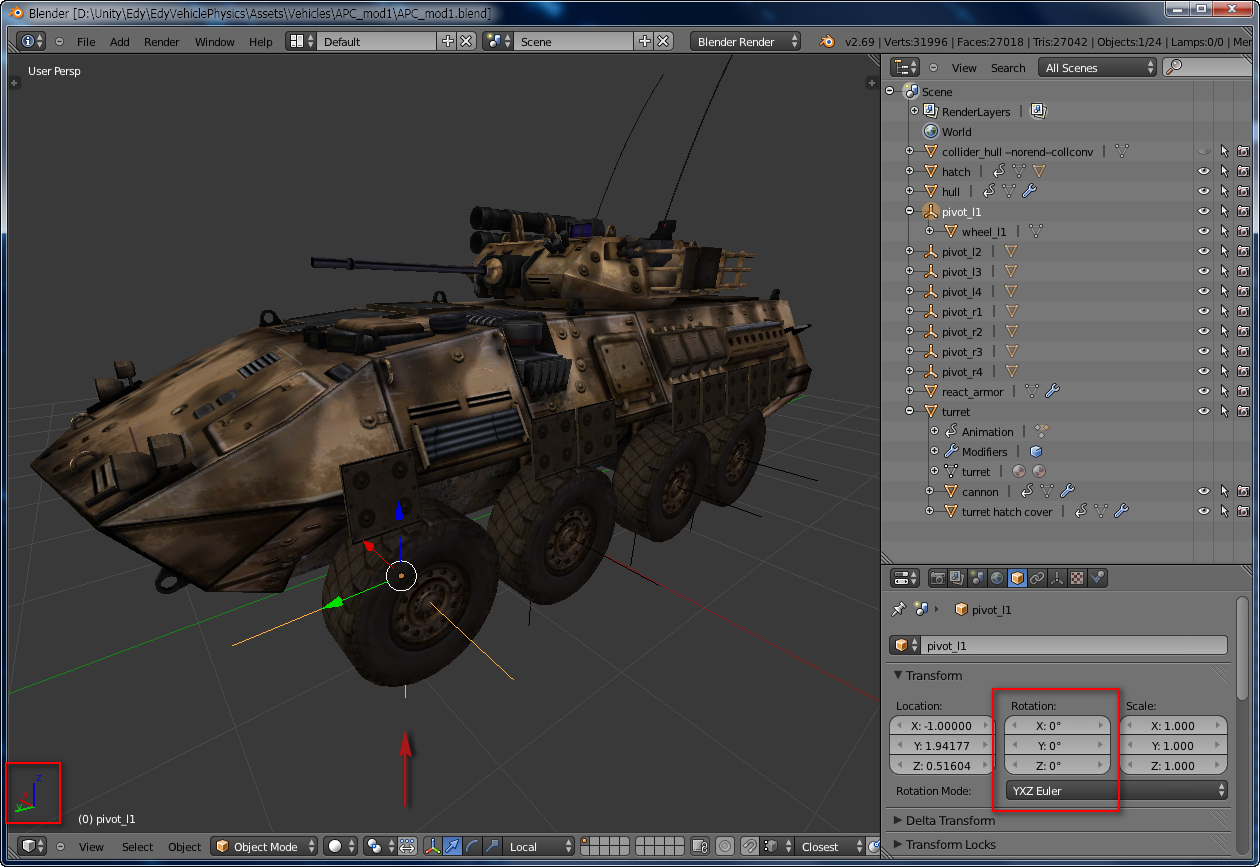Open the All Scenes outliner display dropdown

1097,68
